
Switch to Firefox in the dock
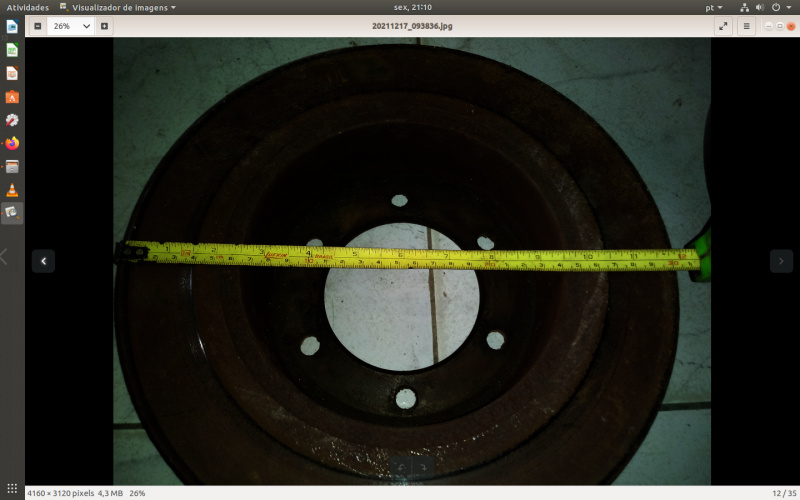pos(12,143)
